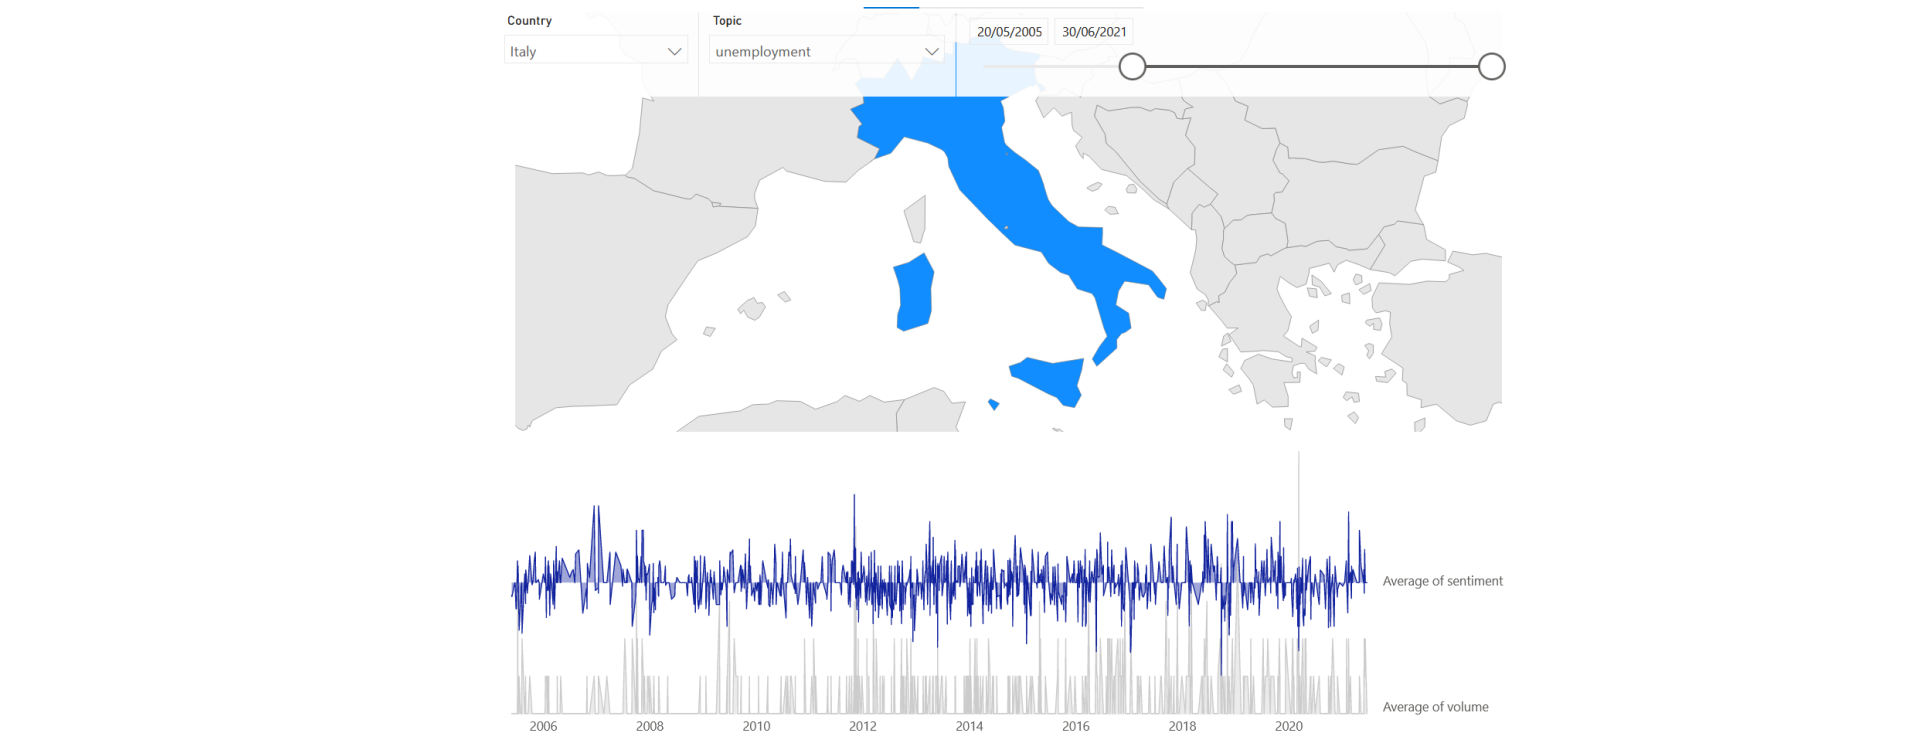Expand the Topic dropdown showing unemployment
Viewport: 1920px width, 740px height.
[x=827, y=51]
